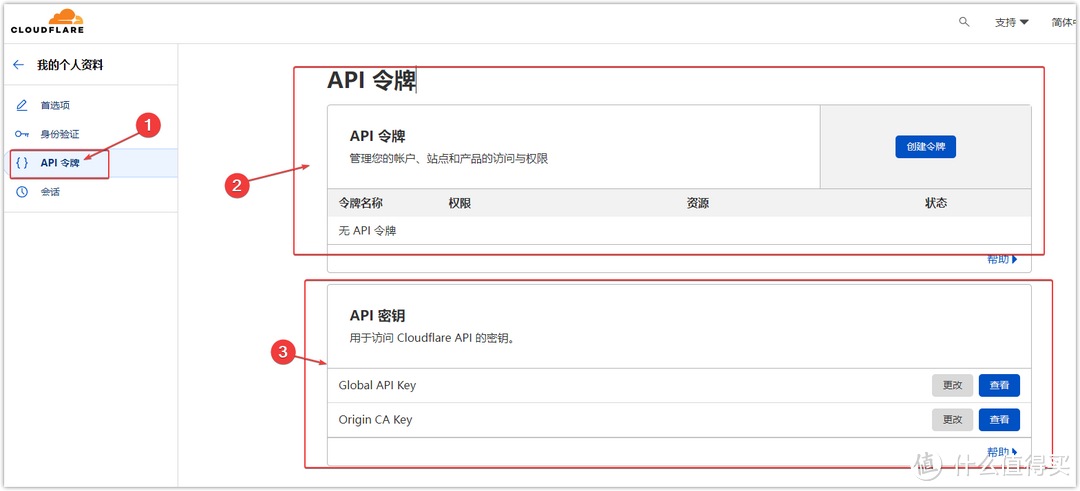Open search with the magnifier icon
1080x491 pixels.
(x=964, y=22)
